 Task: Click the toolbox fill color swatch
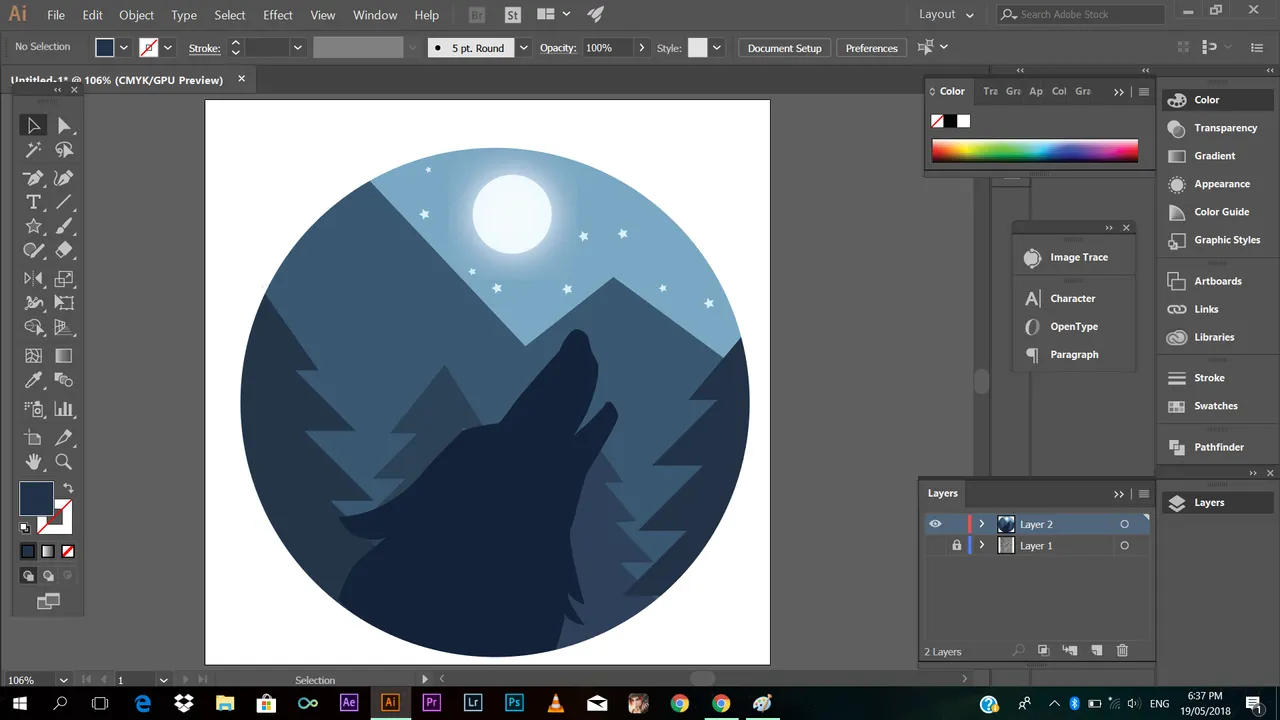[x=36, y=497]
